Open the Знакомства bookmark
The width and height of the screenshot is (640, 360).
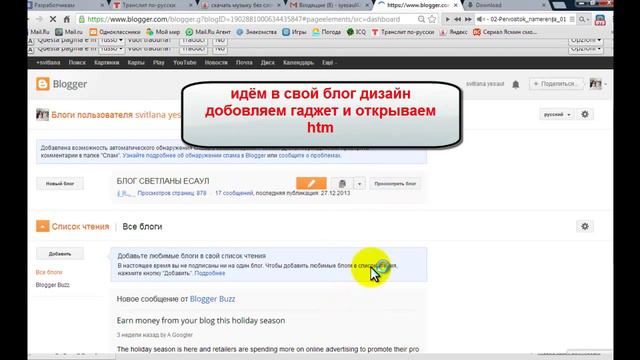click(x=257, y=32)
